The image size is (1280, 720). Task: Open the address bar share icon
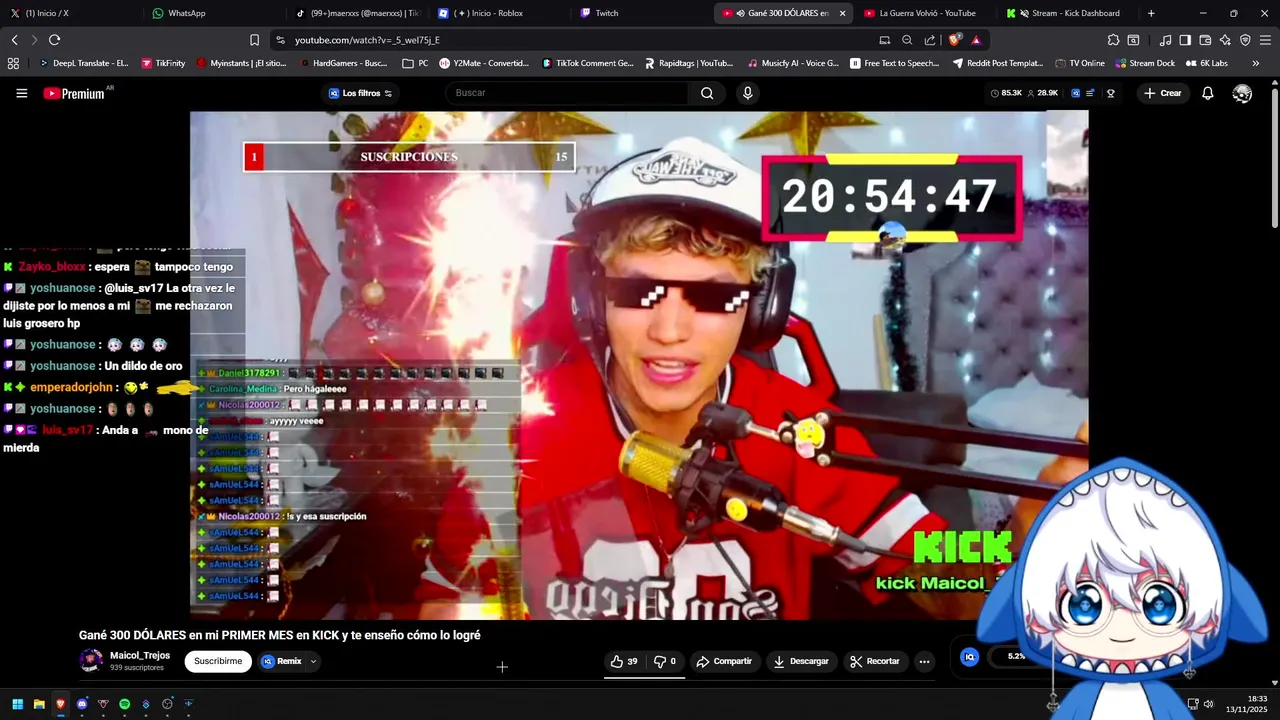pos(930,40)
